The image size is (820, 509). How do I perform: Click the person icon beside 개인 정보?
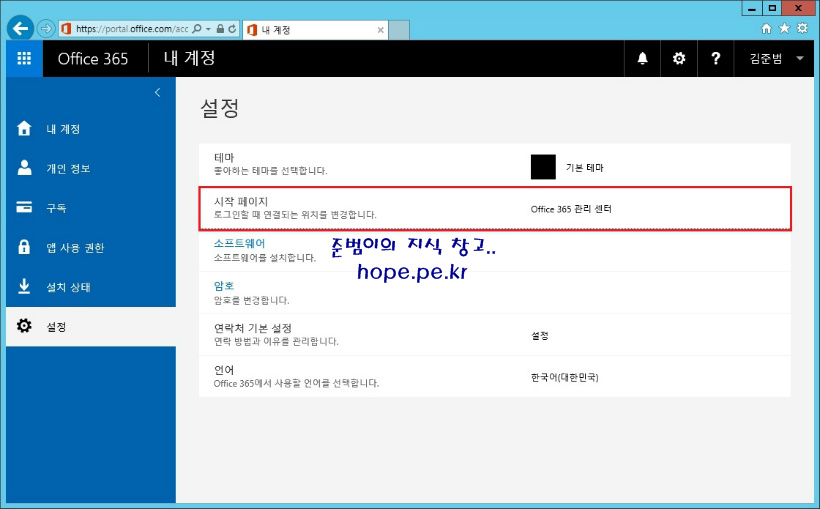24,167
